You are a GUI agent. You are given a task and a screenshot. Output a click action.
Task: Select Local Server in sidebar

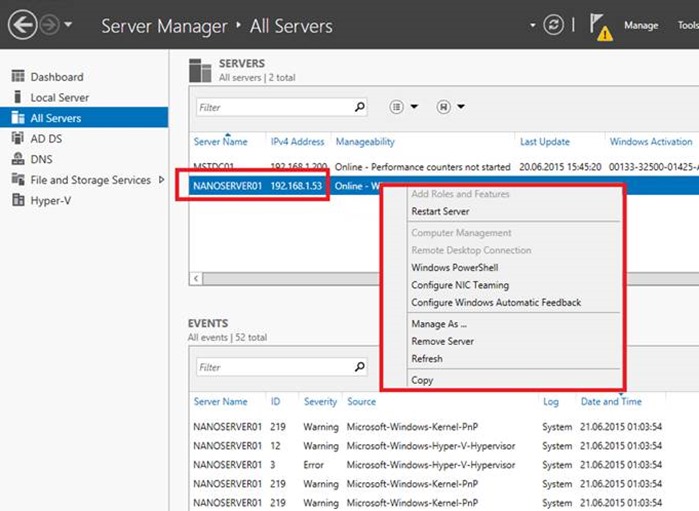point(60,97)
